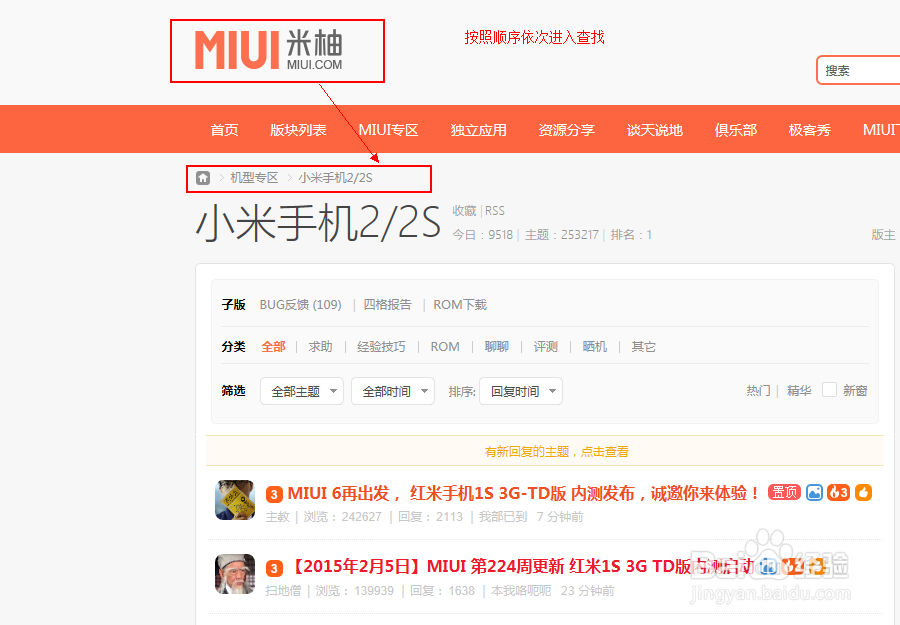The image size is (900, 625).
Task: Click the 收藏 link
Action: pos(464,211)
